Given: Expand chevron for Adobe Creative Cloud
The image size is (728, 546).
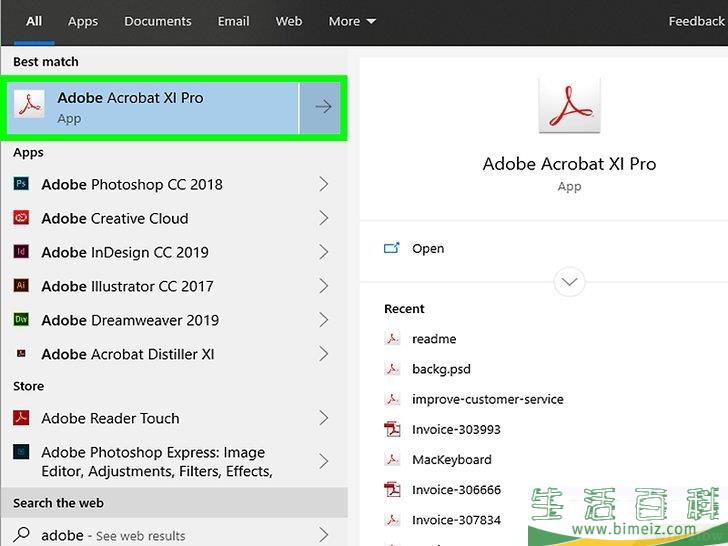Looking at the screenshot, I should 324,218.
